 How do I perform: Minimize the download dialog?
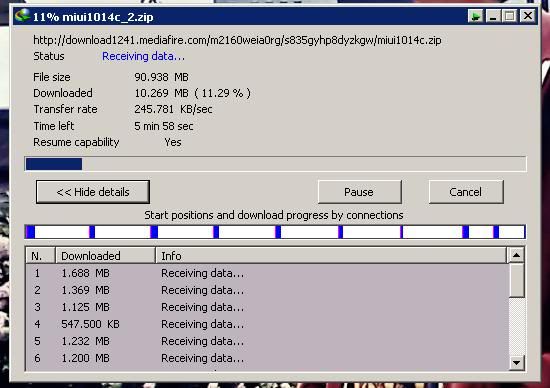pos(493,16)
